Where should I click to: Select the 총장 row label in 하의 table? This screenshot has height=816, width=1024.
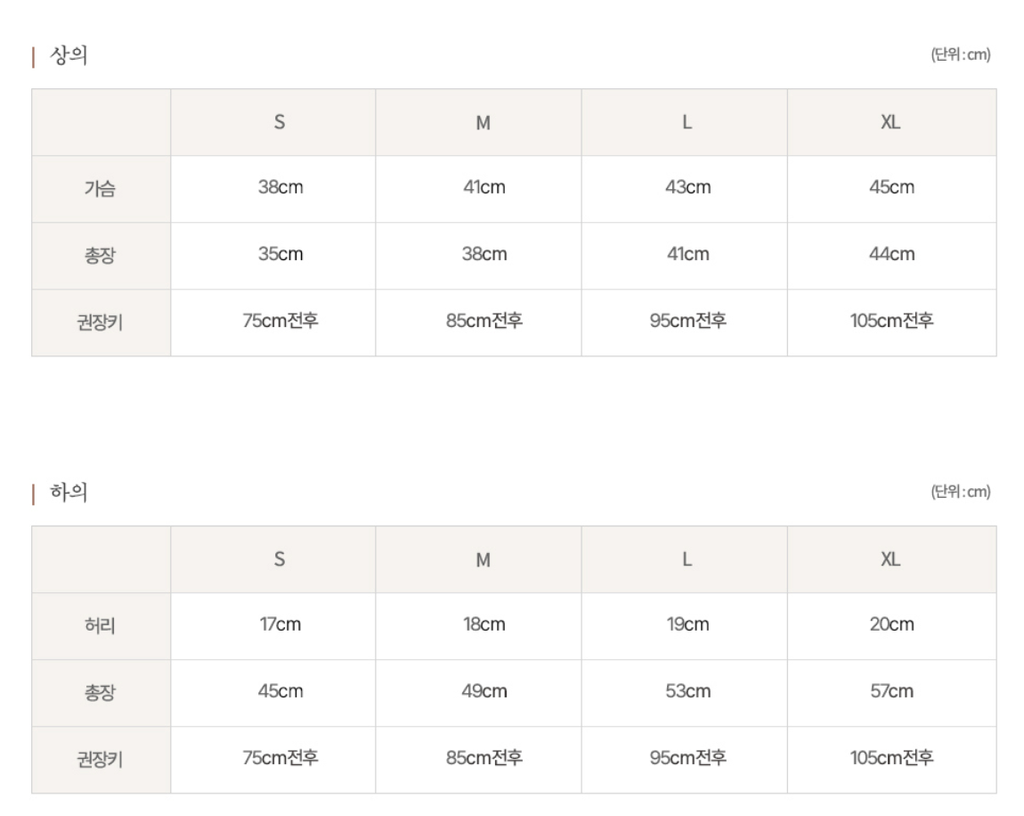[100, 692]
